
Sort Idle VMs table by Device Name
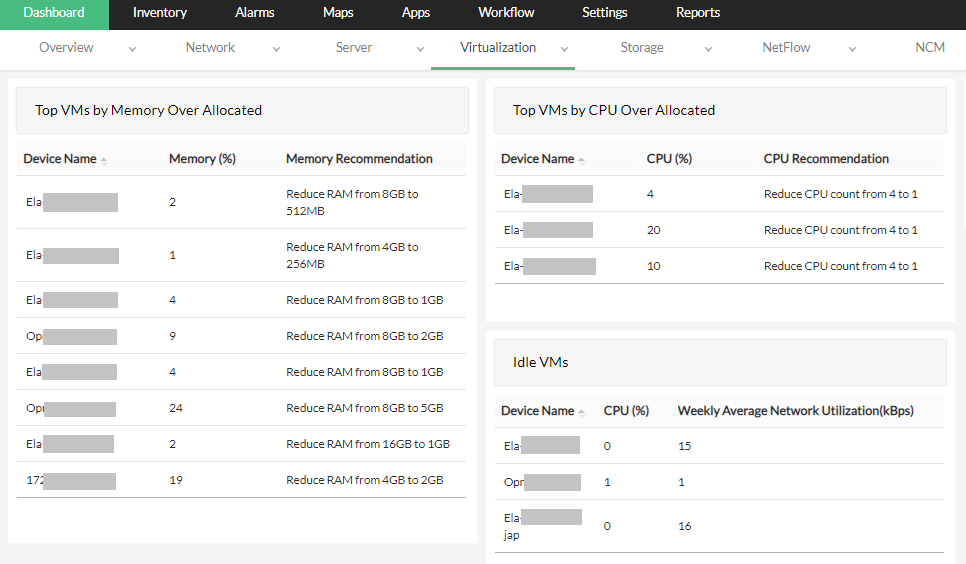point(538,411)
